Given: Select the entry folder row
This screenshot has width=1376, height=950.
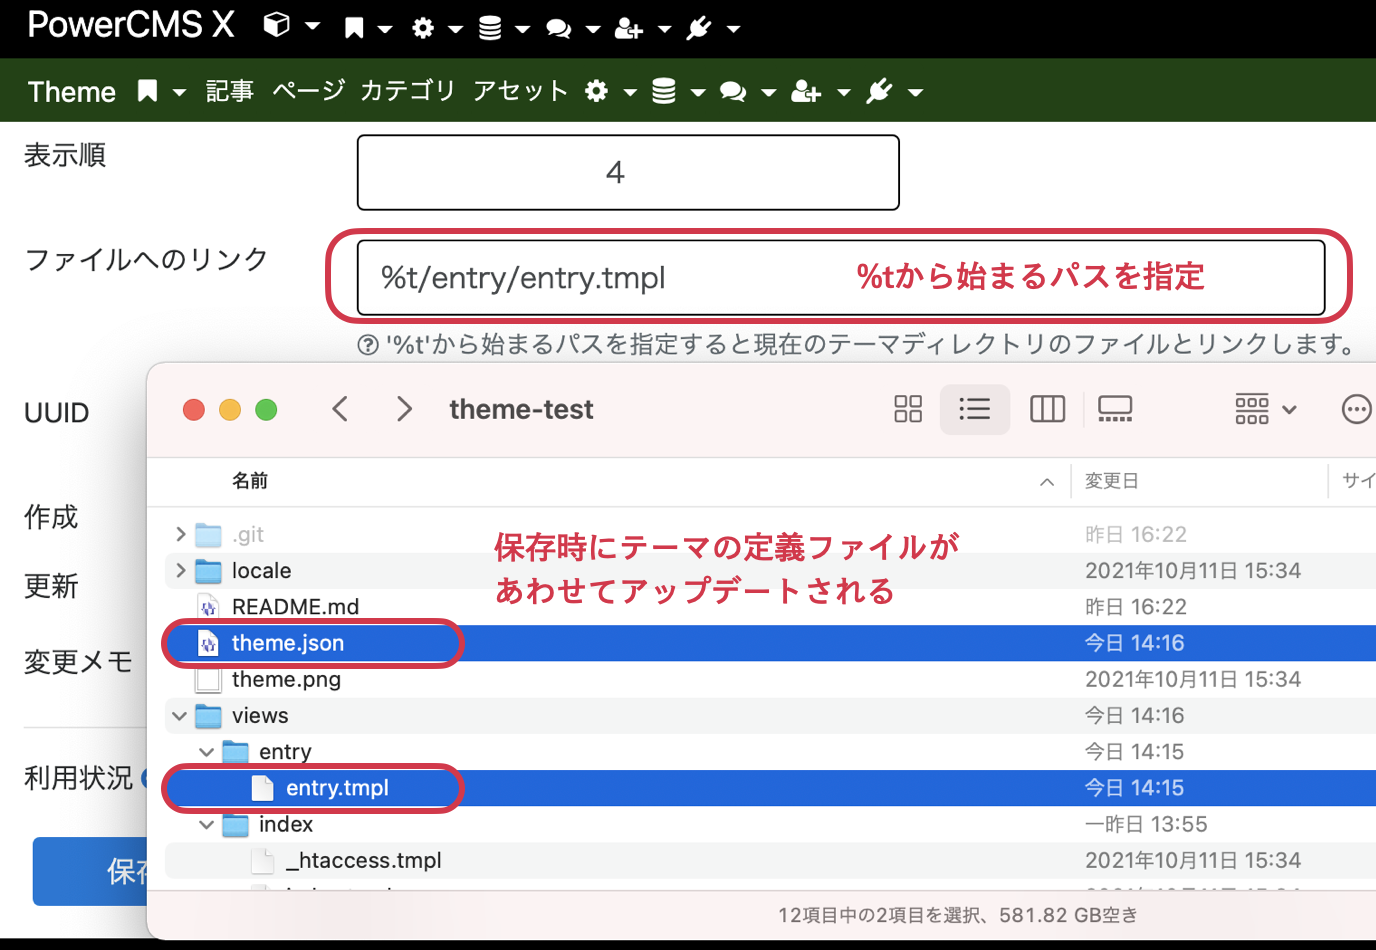Looking at the screenshot, I should click(x=770, y=752).
